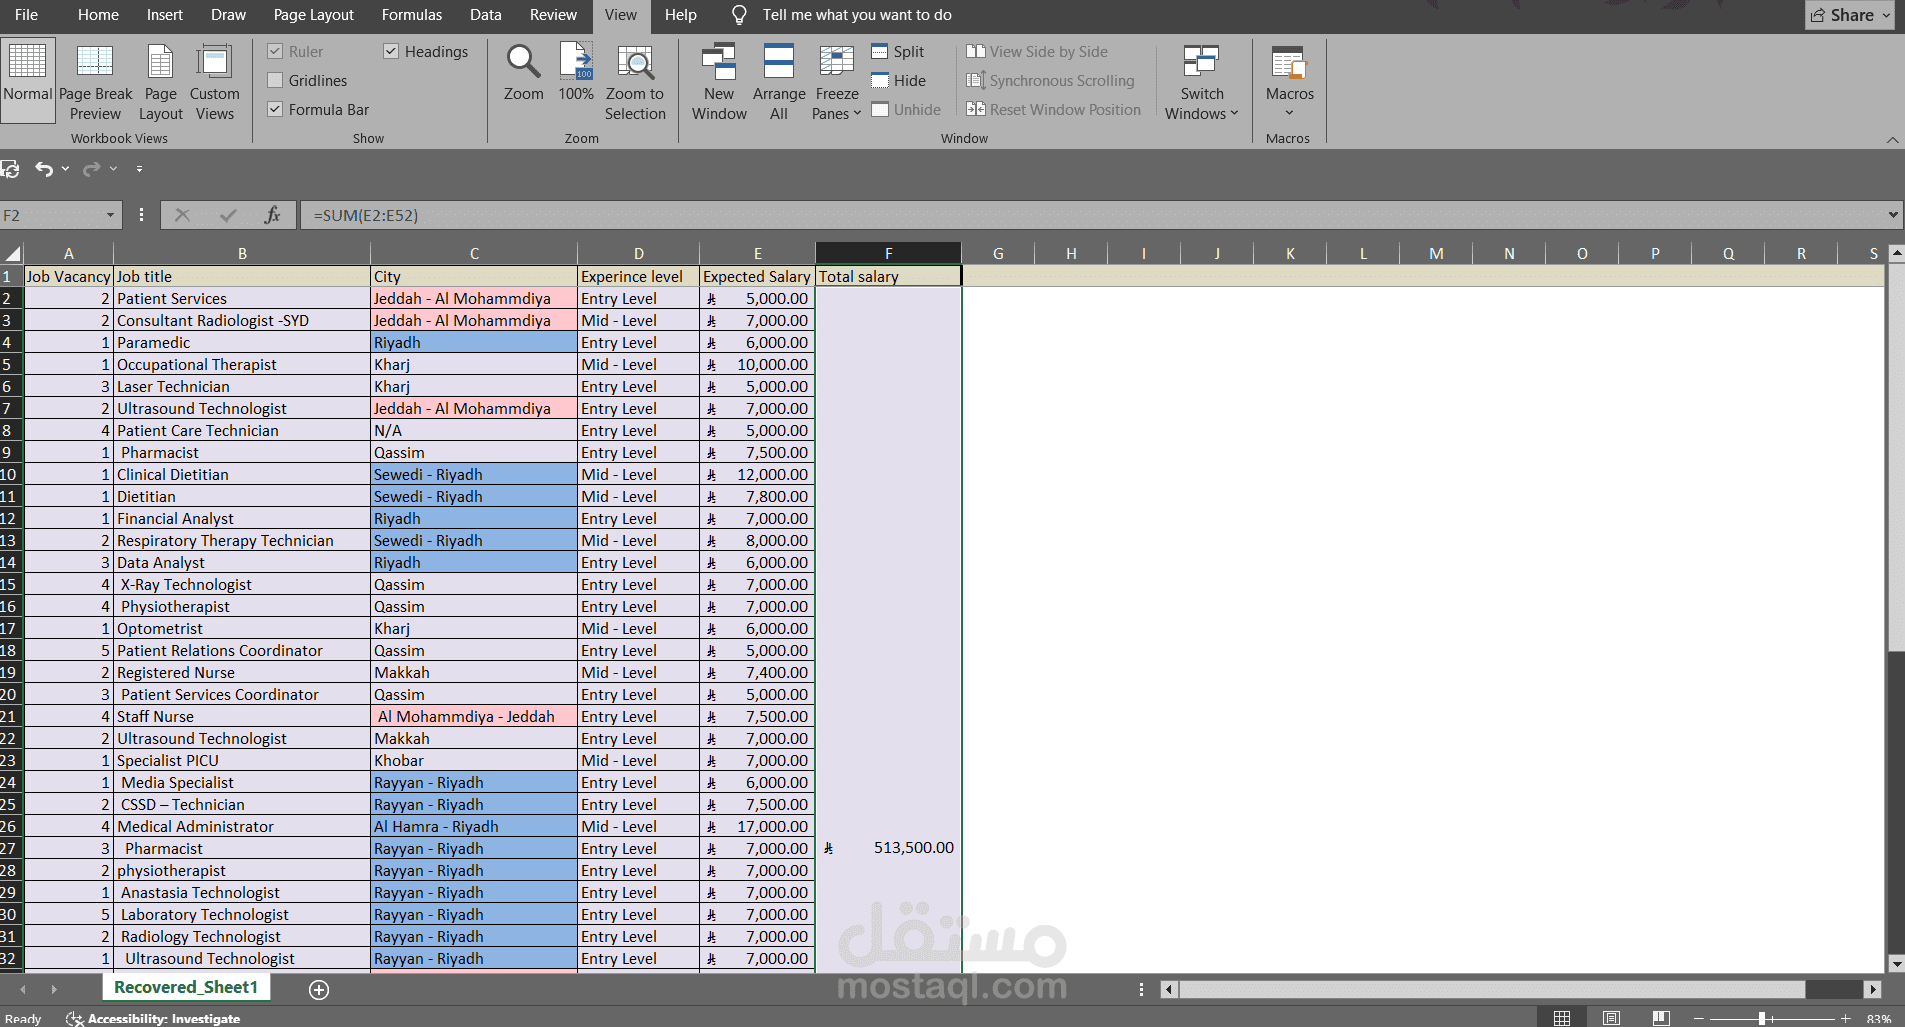The height and width of the screenshot is (1027, 1905).
Task: Adjust the zoom slider in status bar
Action: pyautogui.click(x=1763, y=1018)
